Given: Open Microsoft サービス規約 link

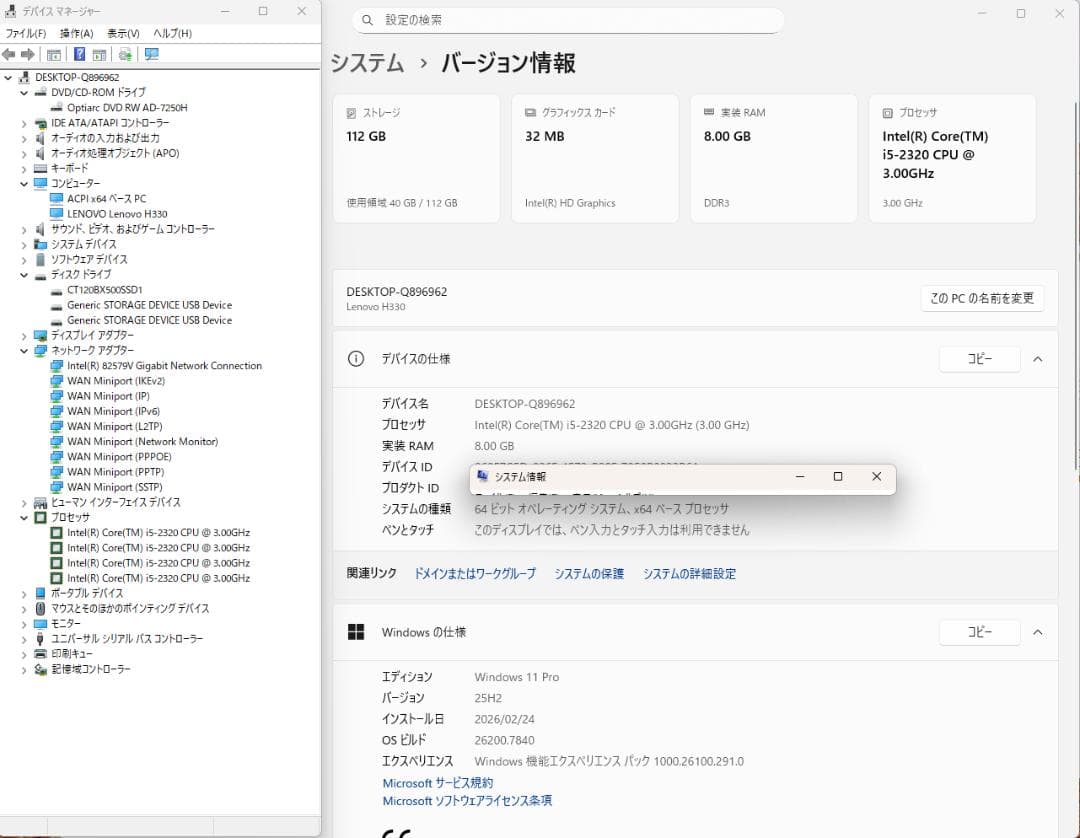Looking at the screenshot, I should click(438, 783).
